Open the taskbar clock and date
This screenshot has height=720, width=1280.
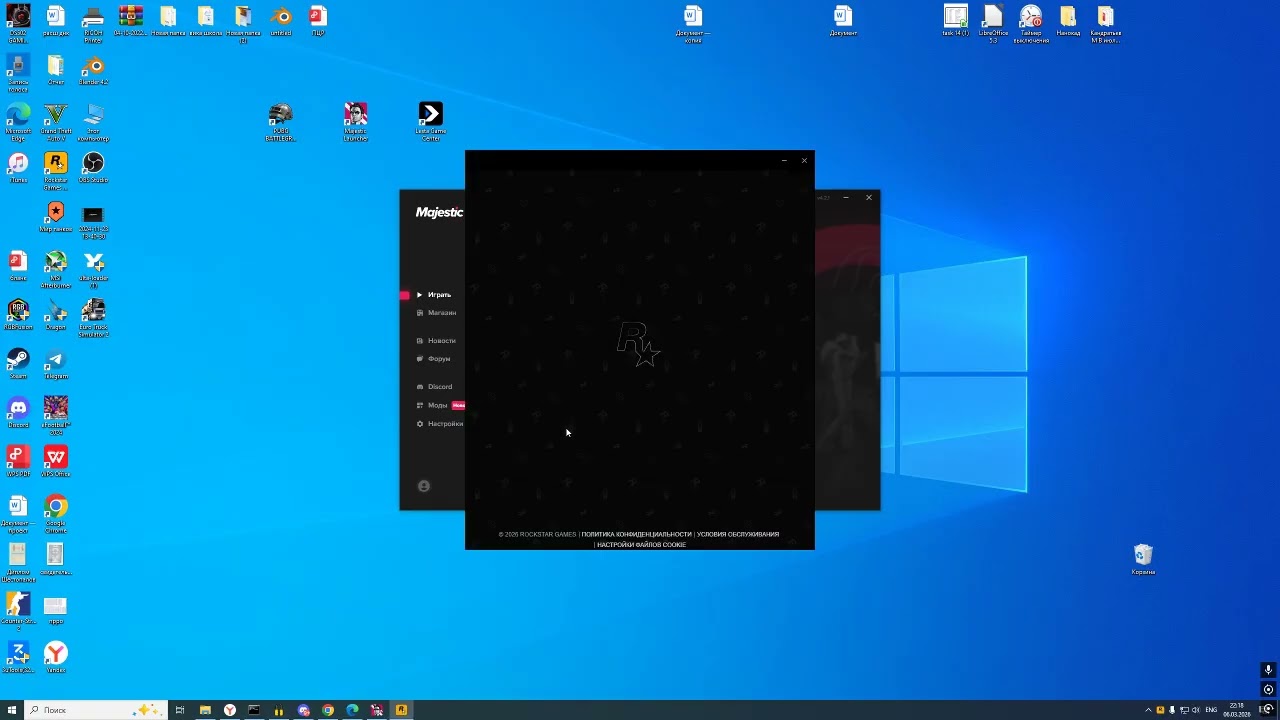1236,710
